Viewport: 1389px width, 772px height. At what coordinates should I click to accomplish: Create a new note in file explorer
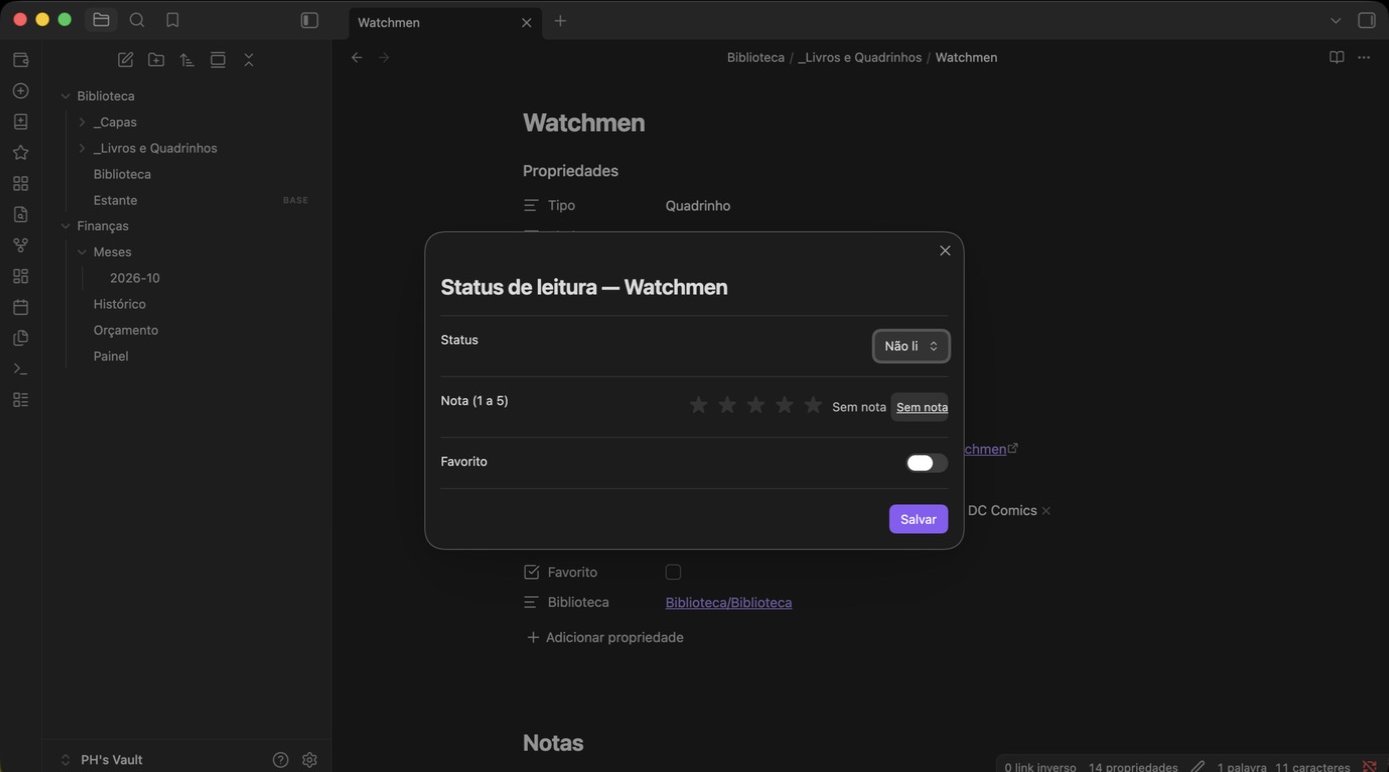(x=125, y=60)
